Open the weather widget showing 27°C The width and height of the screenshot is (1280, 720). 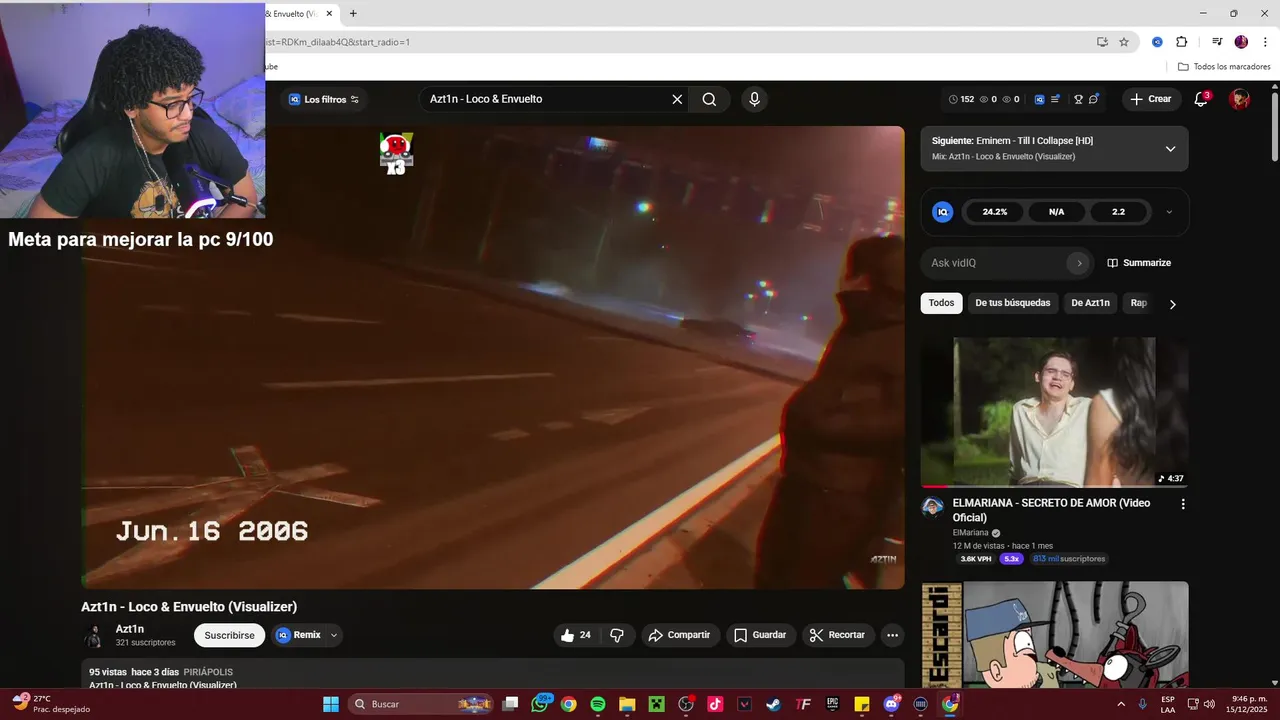pos(51,704)
